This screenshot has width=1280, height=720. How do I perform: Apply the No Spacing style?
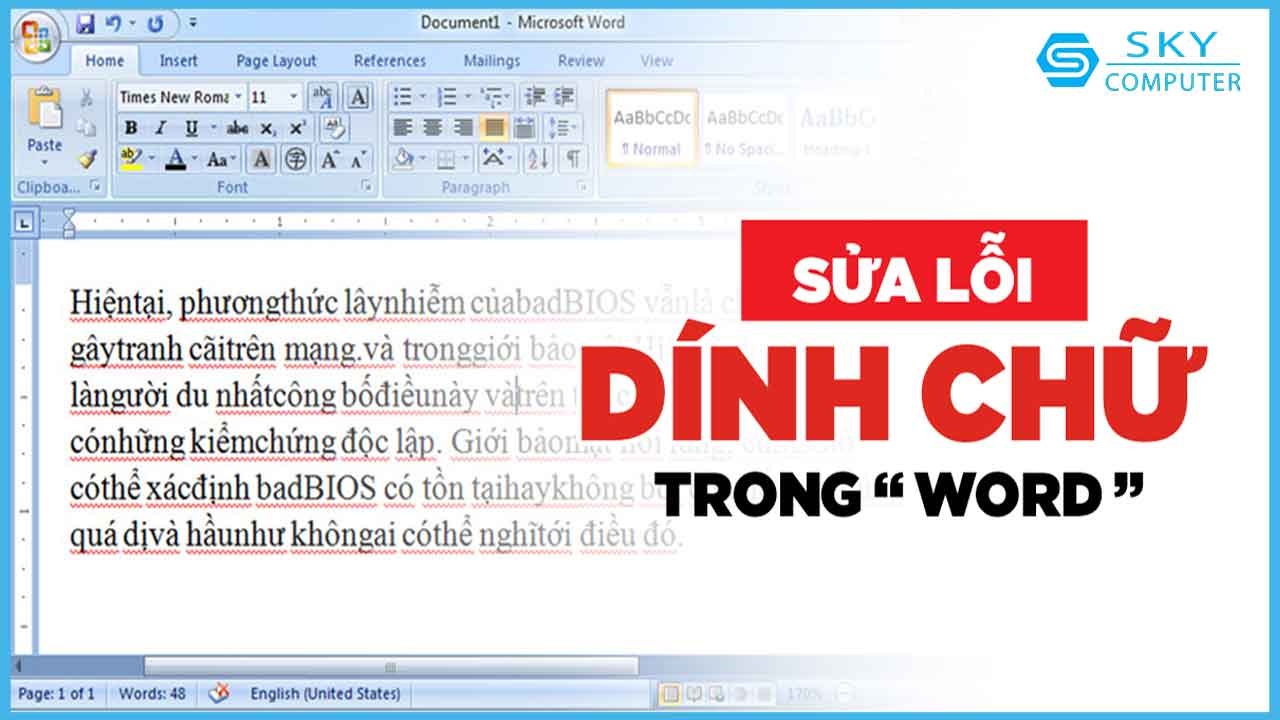(743, 131)
